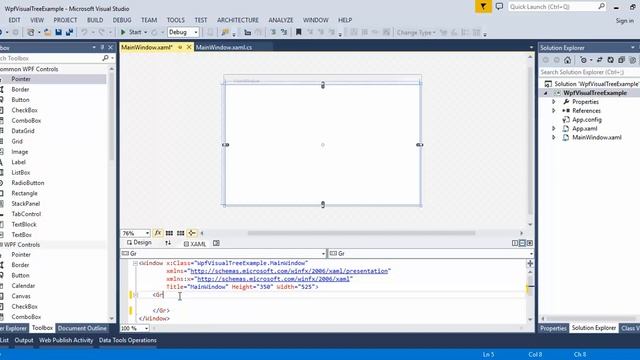This screenshot has height=360, width=640.
Task: Toggle snap to snaplines icon in designer
Action: click(x=192, y=233)
